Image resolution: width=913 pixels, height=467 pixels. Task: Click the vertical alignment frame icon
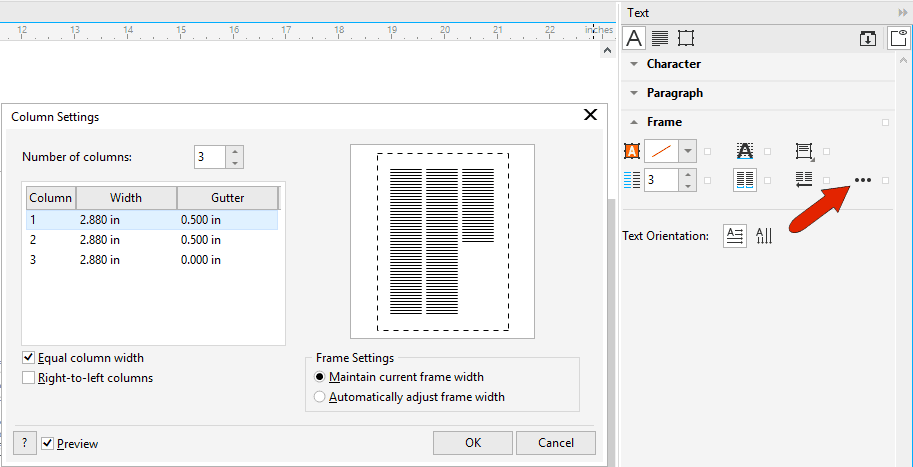point(803,151)
